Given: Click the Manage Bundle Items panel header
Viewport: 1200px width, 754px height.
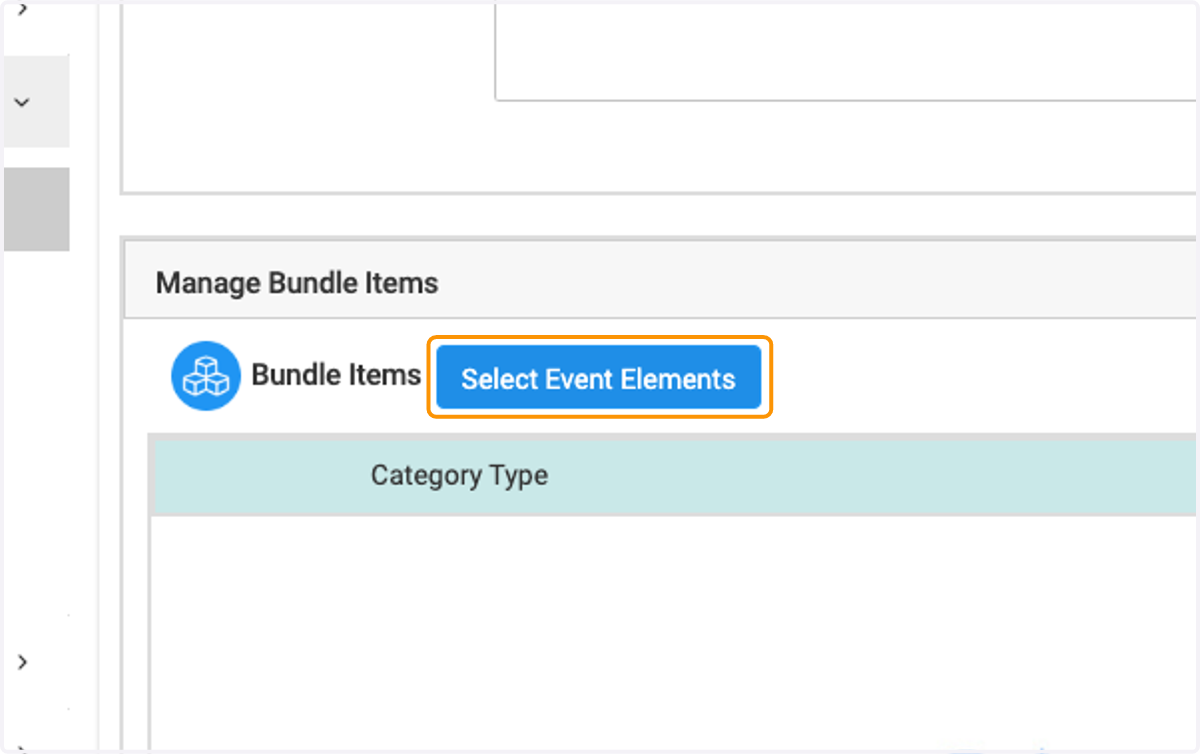Looking at the screenshot, I should tap(660, 282).
